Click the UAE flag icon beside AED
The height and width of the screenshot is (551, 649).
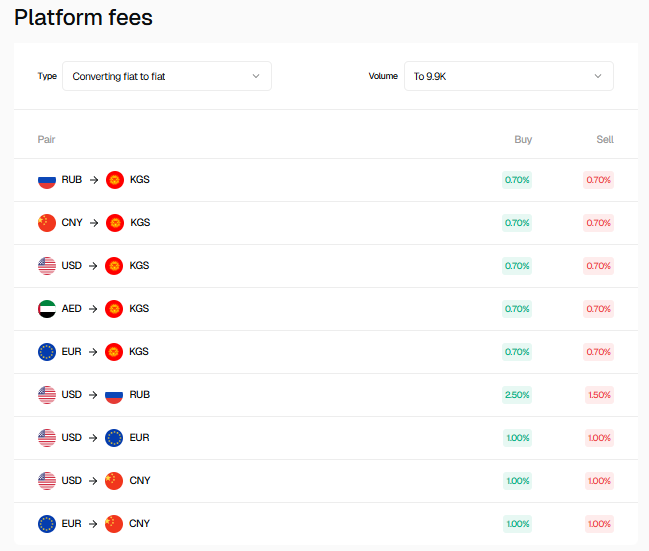47,309
